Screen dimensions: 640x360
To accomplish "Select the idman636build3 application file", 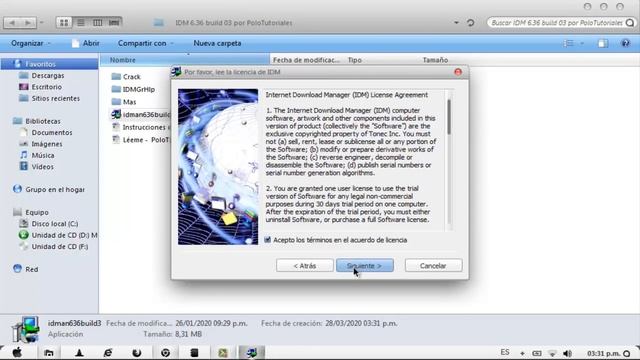I will (x=141, y=115).
